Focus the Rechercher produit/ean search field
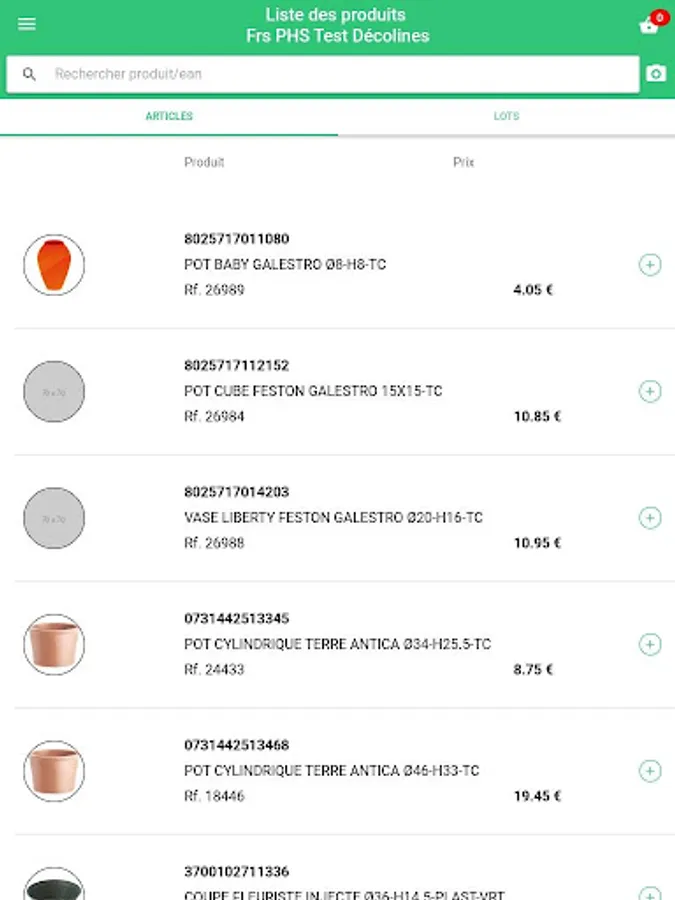The image size is (675, 900). click(x=323, y=74)
